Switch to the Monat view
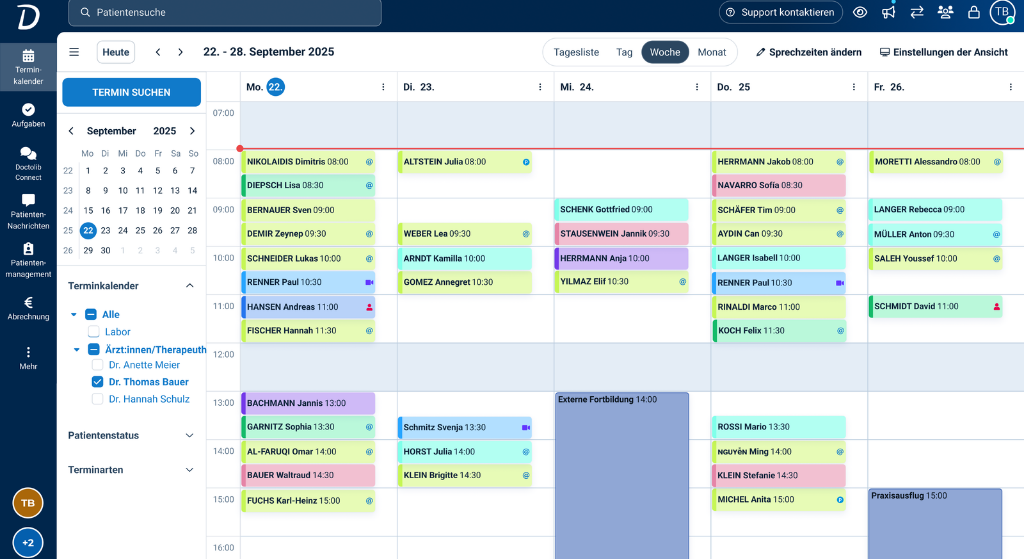The width and height of the screenshot is (1024, 559). pos(712,52)
